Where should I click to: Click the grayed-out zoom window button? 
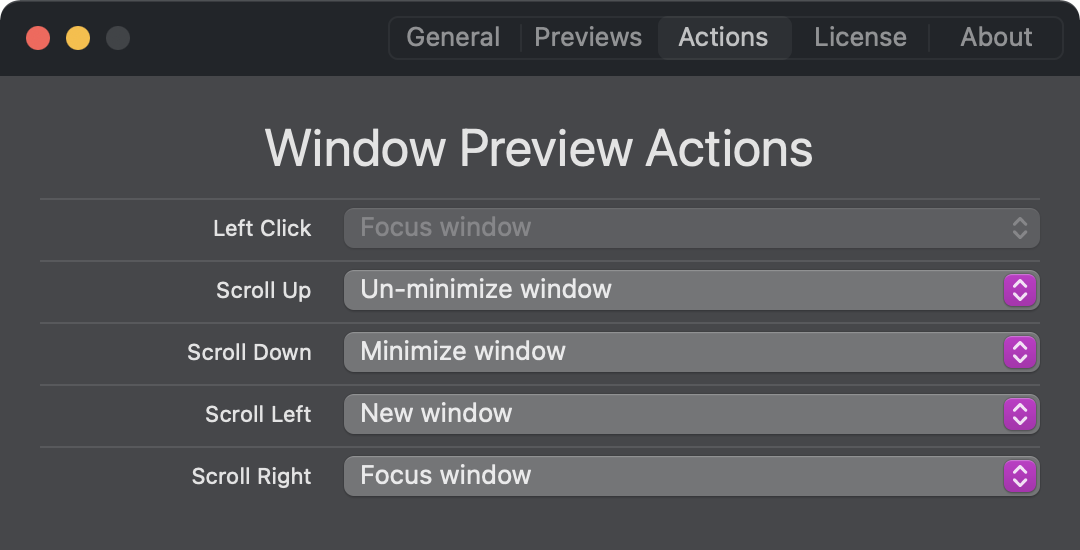[x=118, y=37]
